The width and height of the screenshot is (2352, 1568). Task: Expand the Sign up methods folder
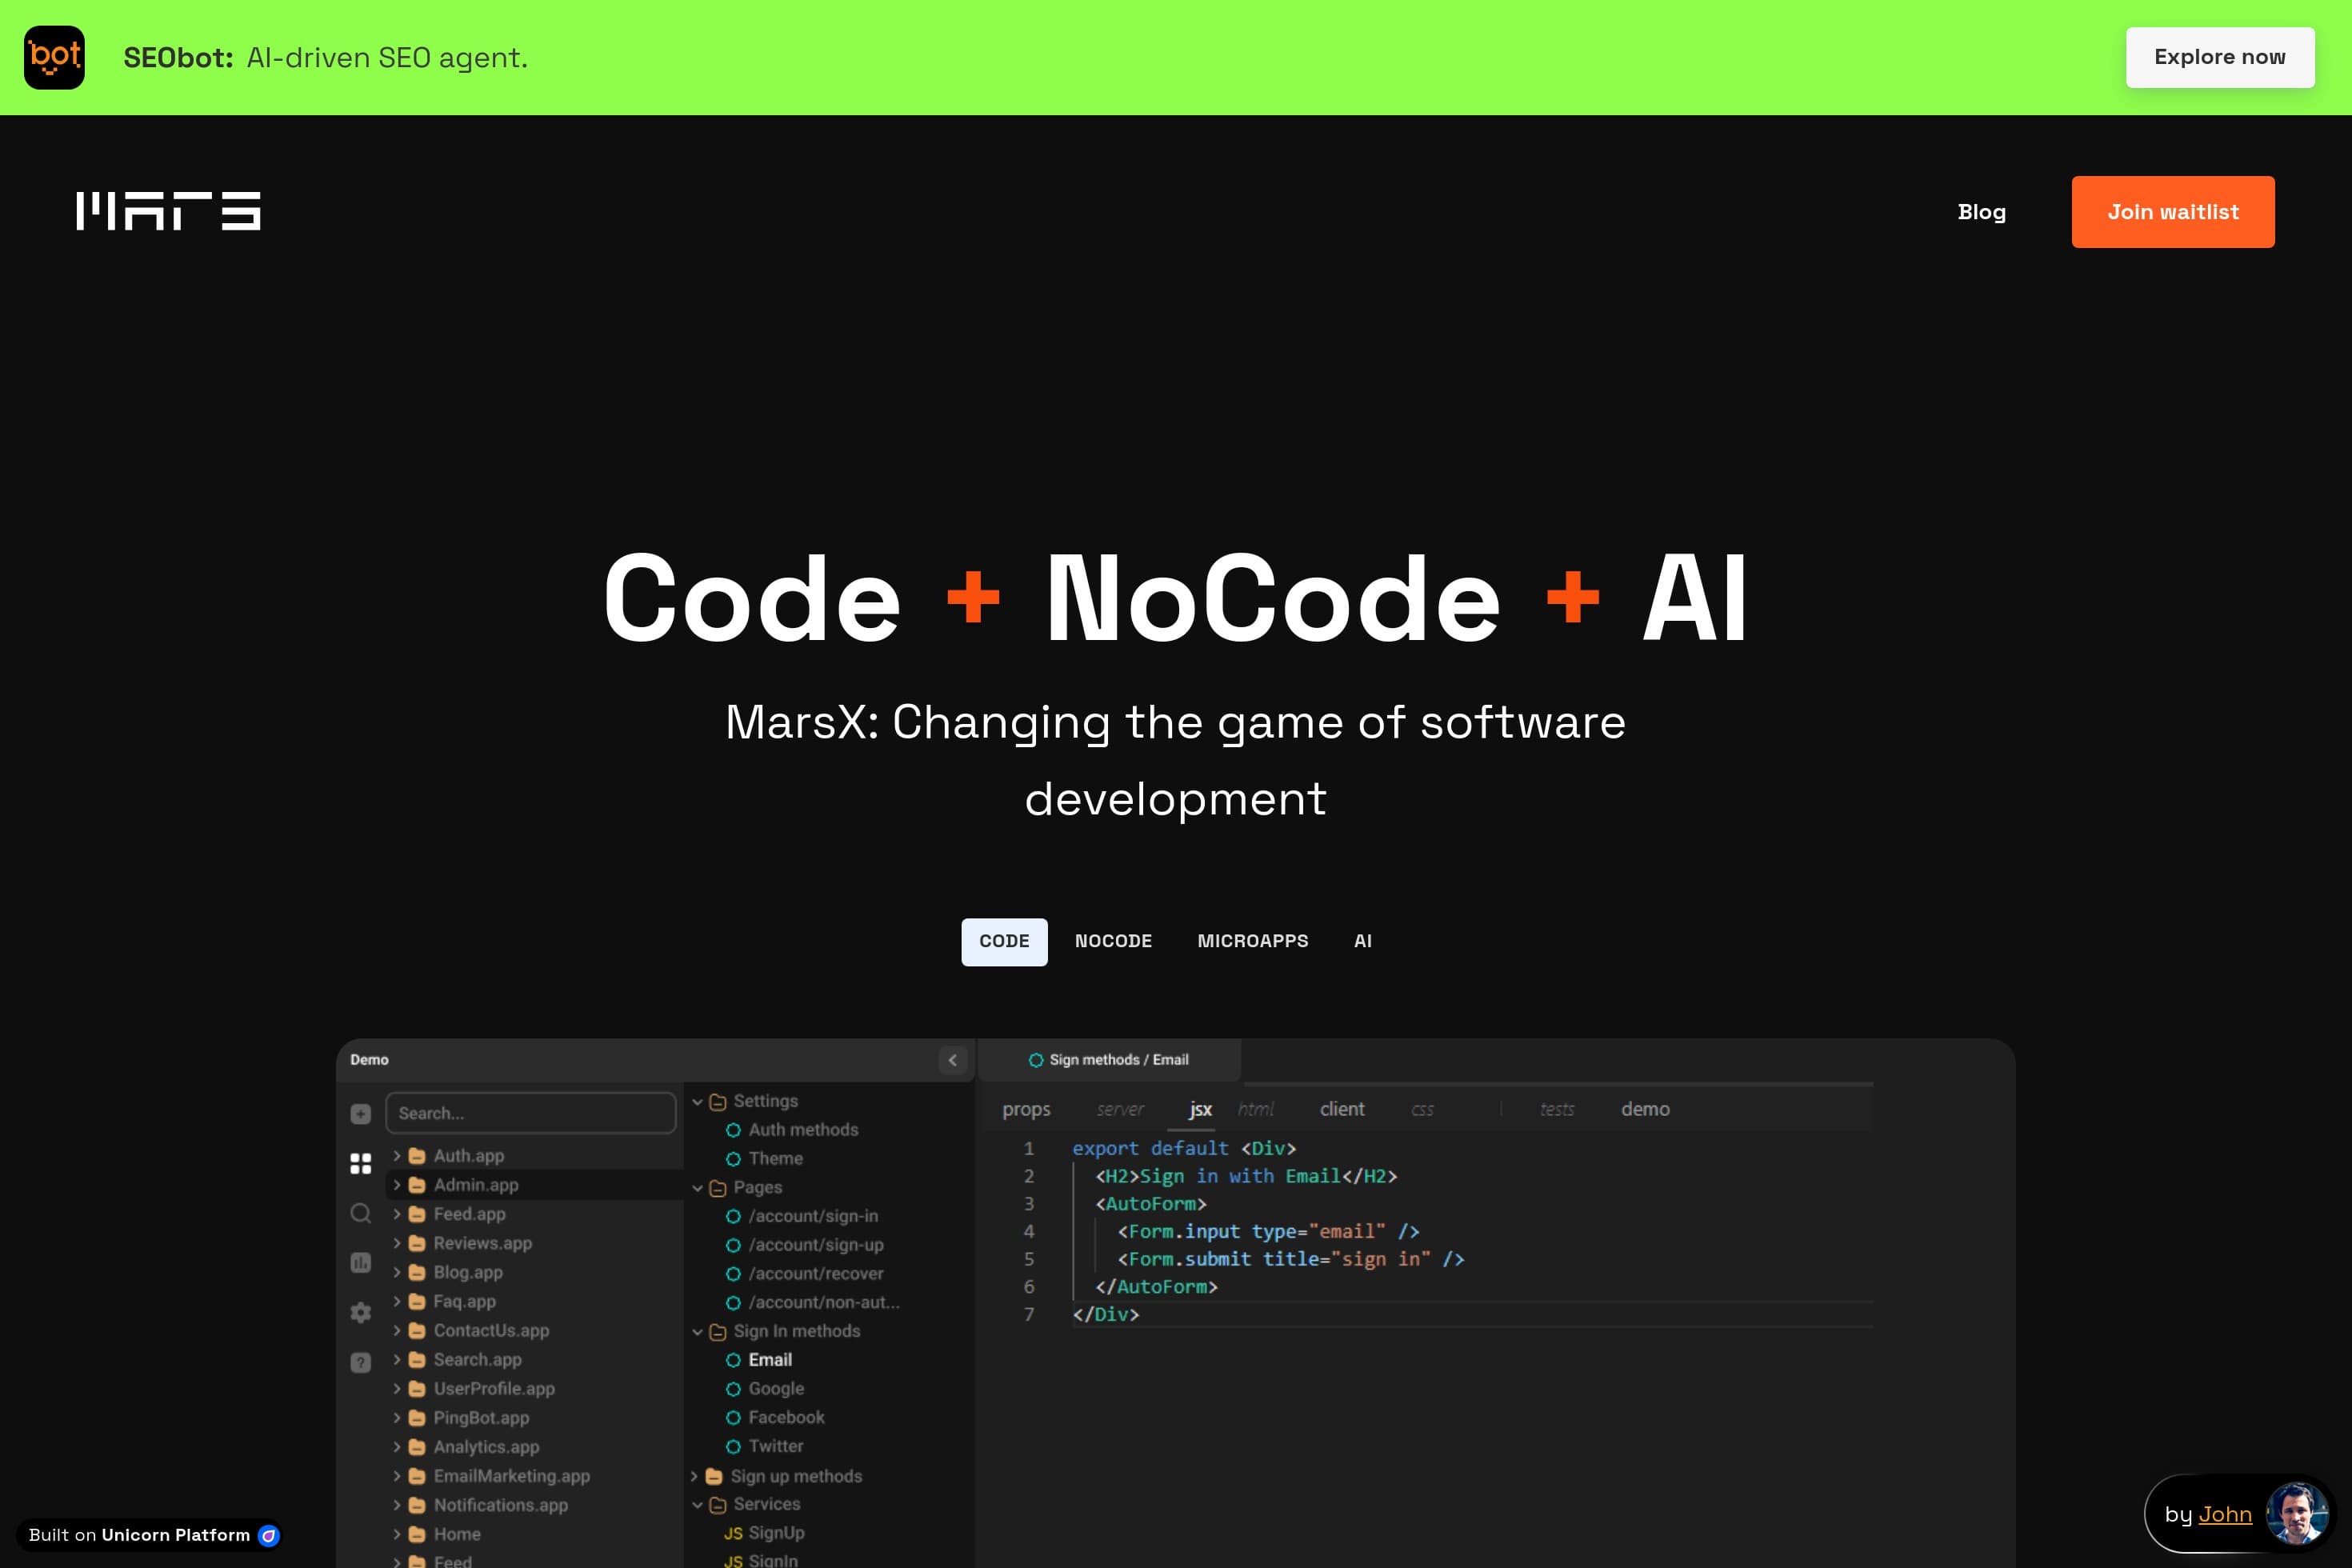(x=695, y=1476)
